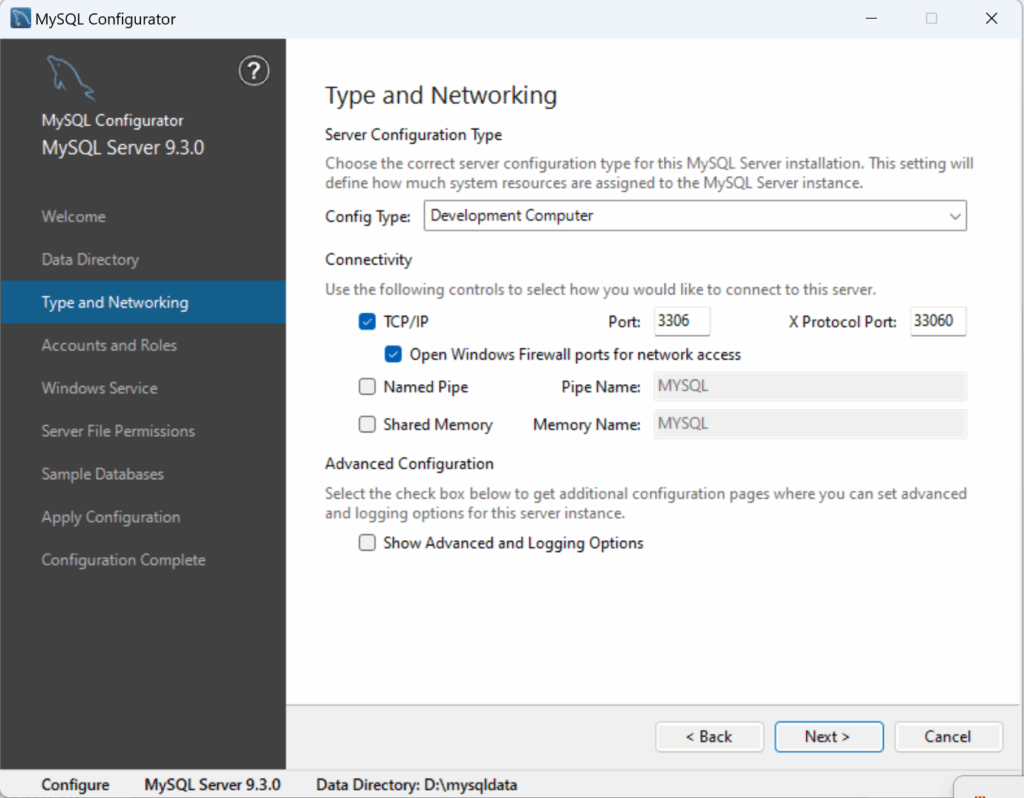Open the Config Type dropdown
The image size is (1024, 798).
click(694, 216)
